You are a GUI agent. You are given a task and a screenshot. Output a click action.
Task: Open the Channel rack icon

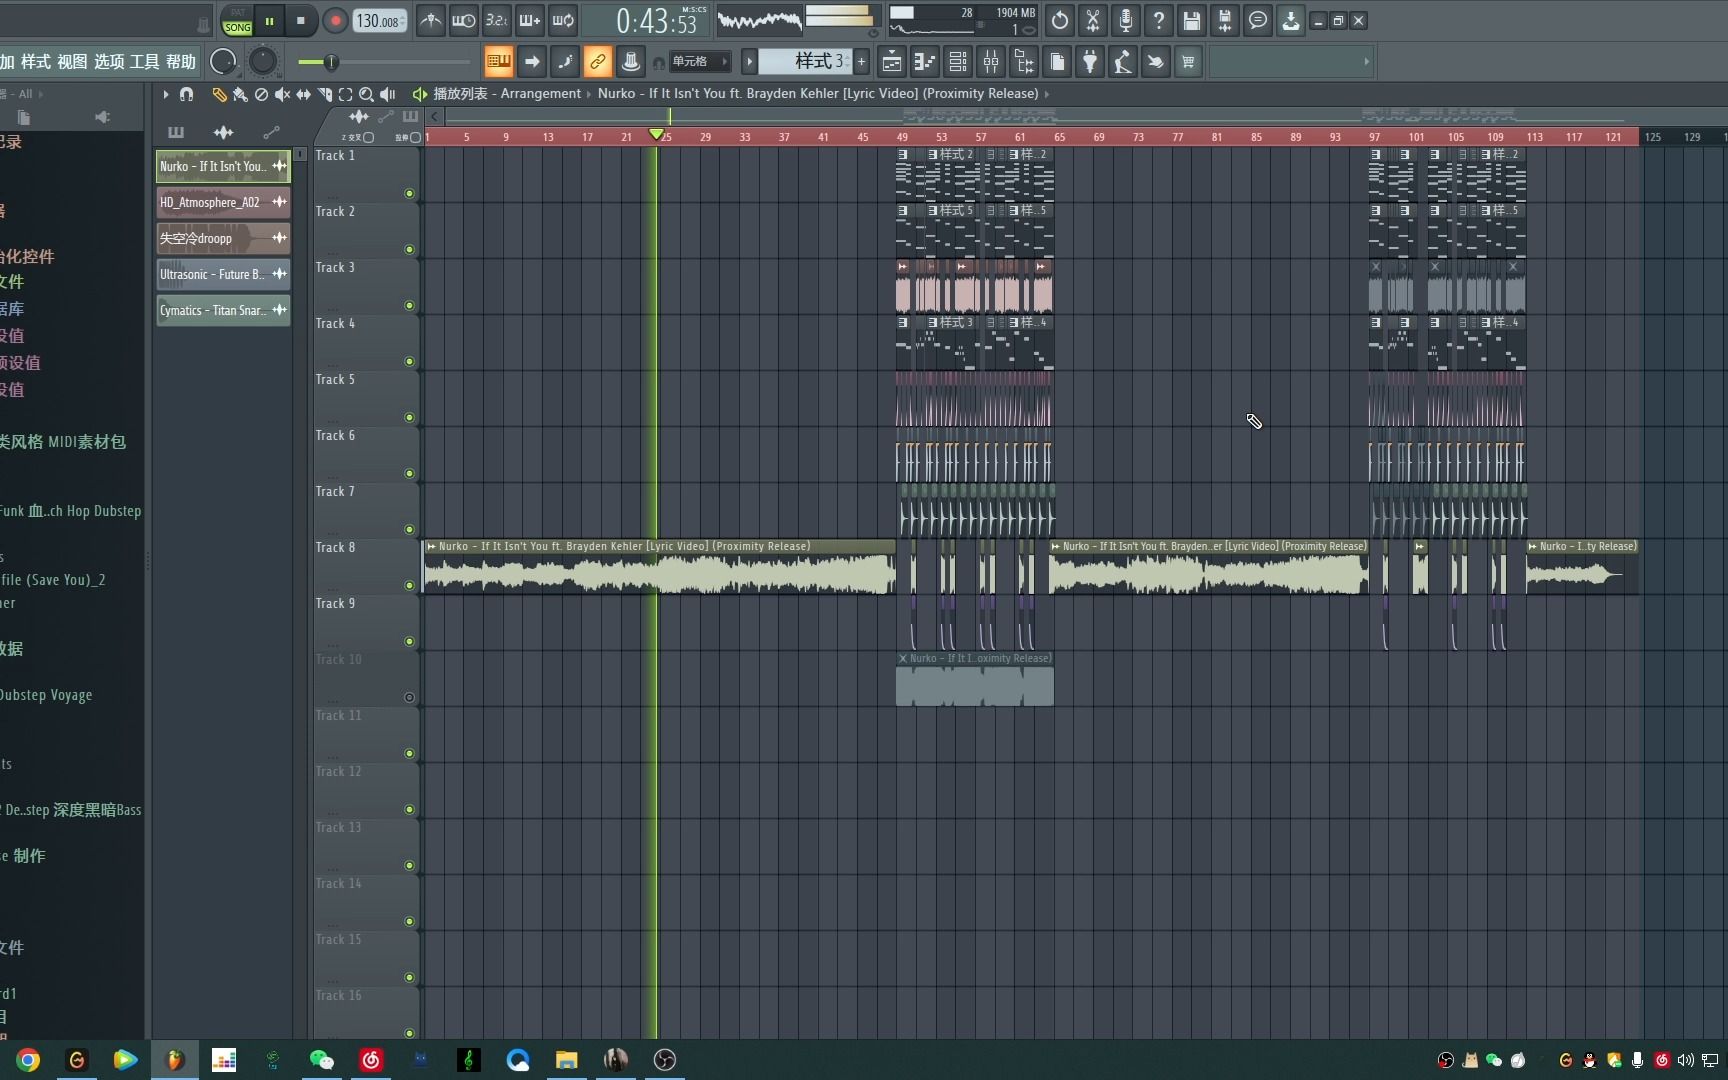pyautogui.click(x=957, y=62)
